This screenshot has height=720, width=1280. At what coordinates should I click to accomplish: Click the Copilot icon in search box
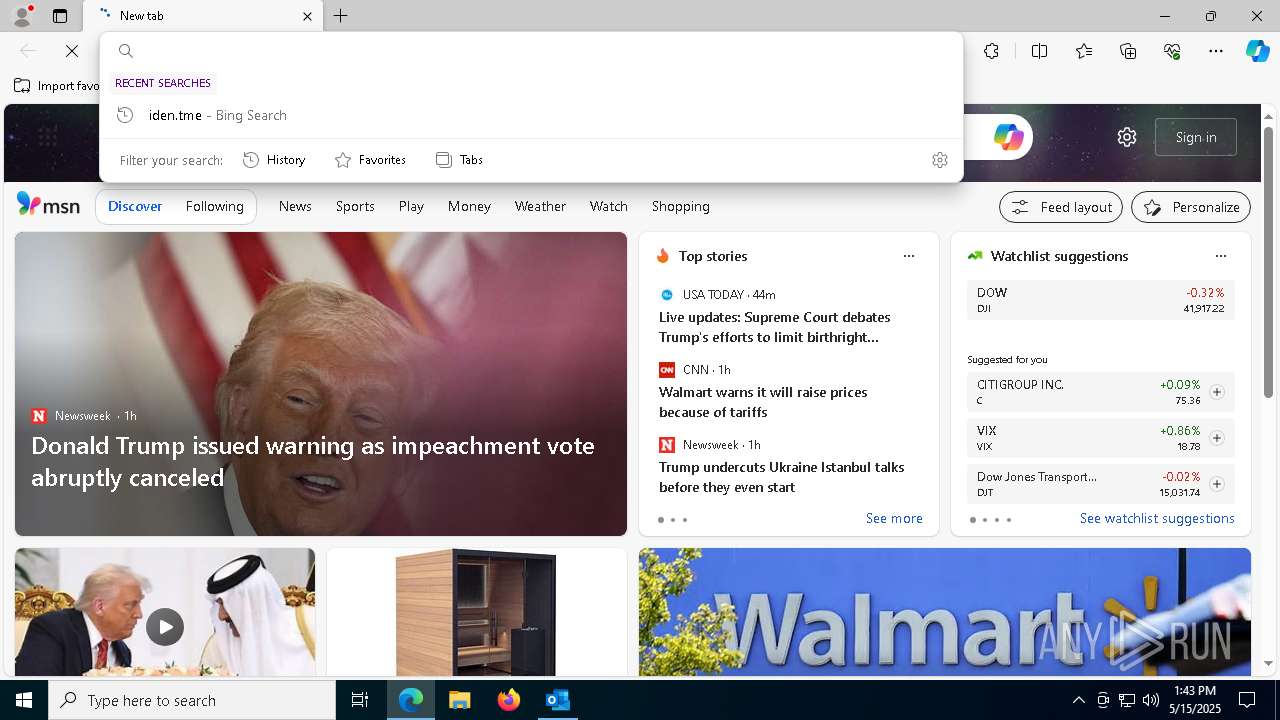[1008, 137]
